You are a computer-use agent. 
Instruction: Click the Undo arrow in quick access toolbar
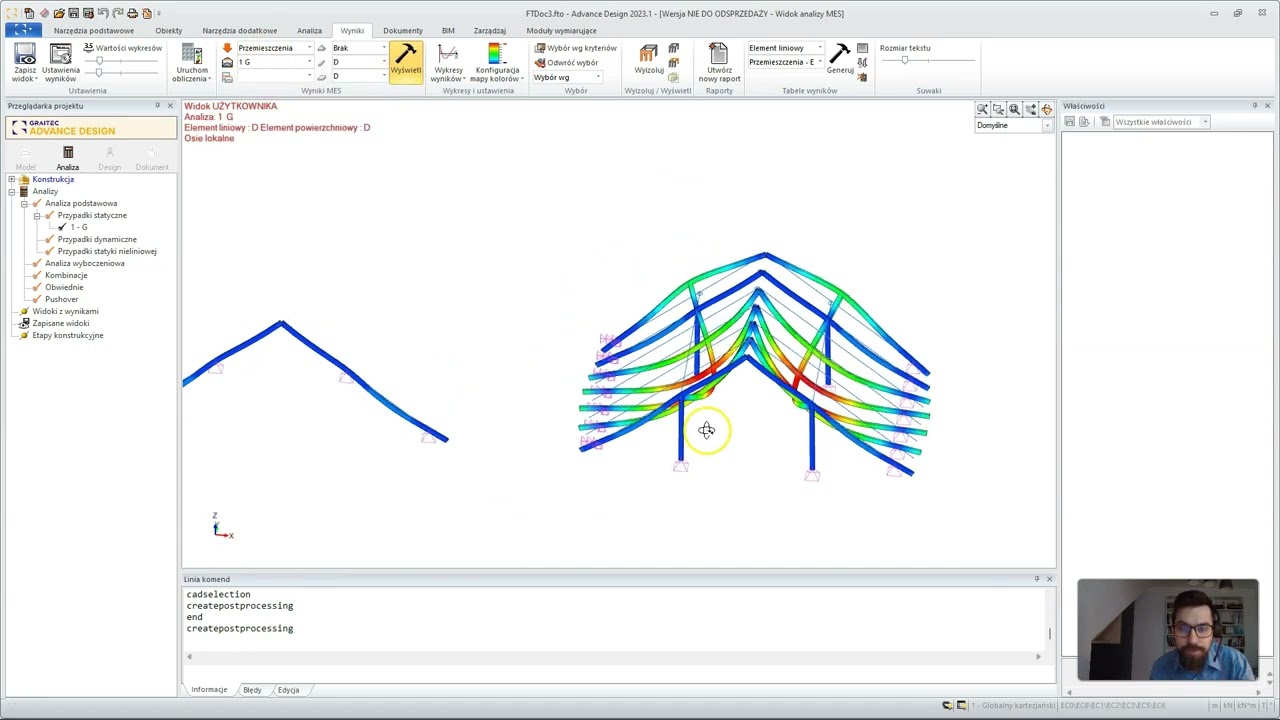pyautogui.click(x=103, y=13)
